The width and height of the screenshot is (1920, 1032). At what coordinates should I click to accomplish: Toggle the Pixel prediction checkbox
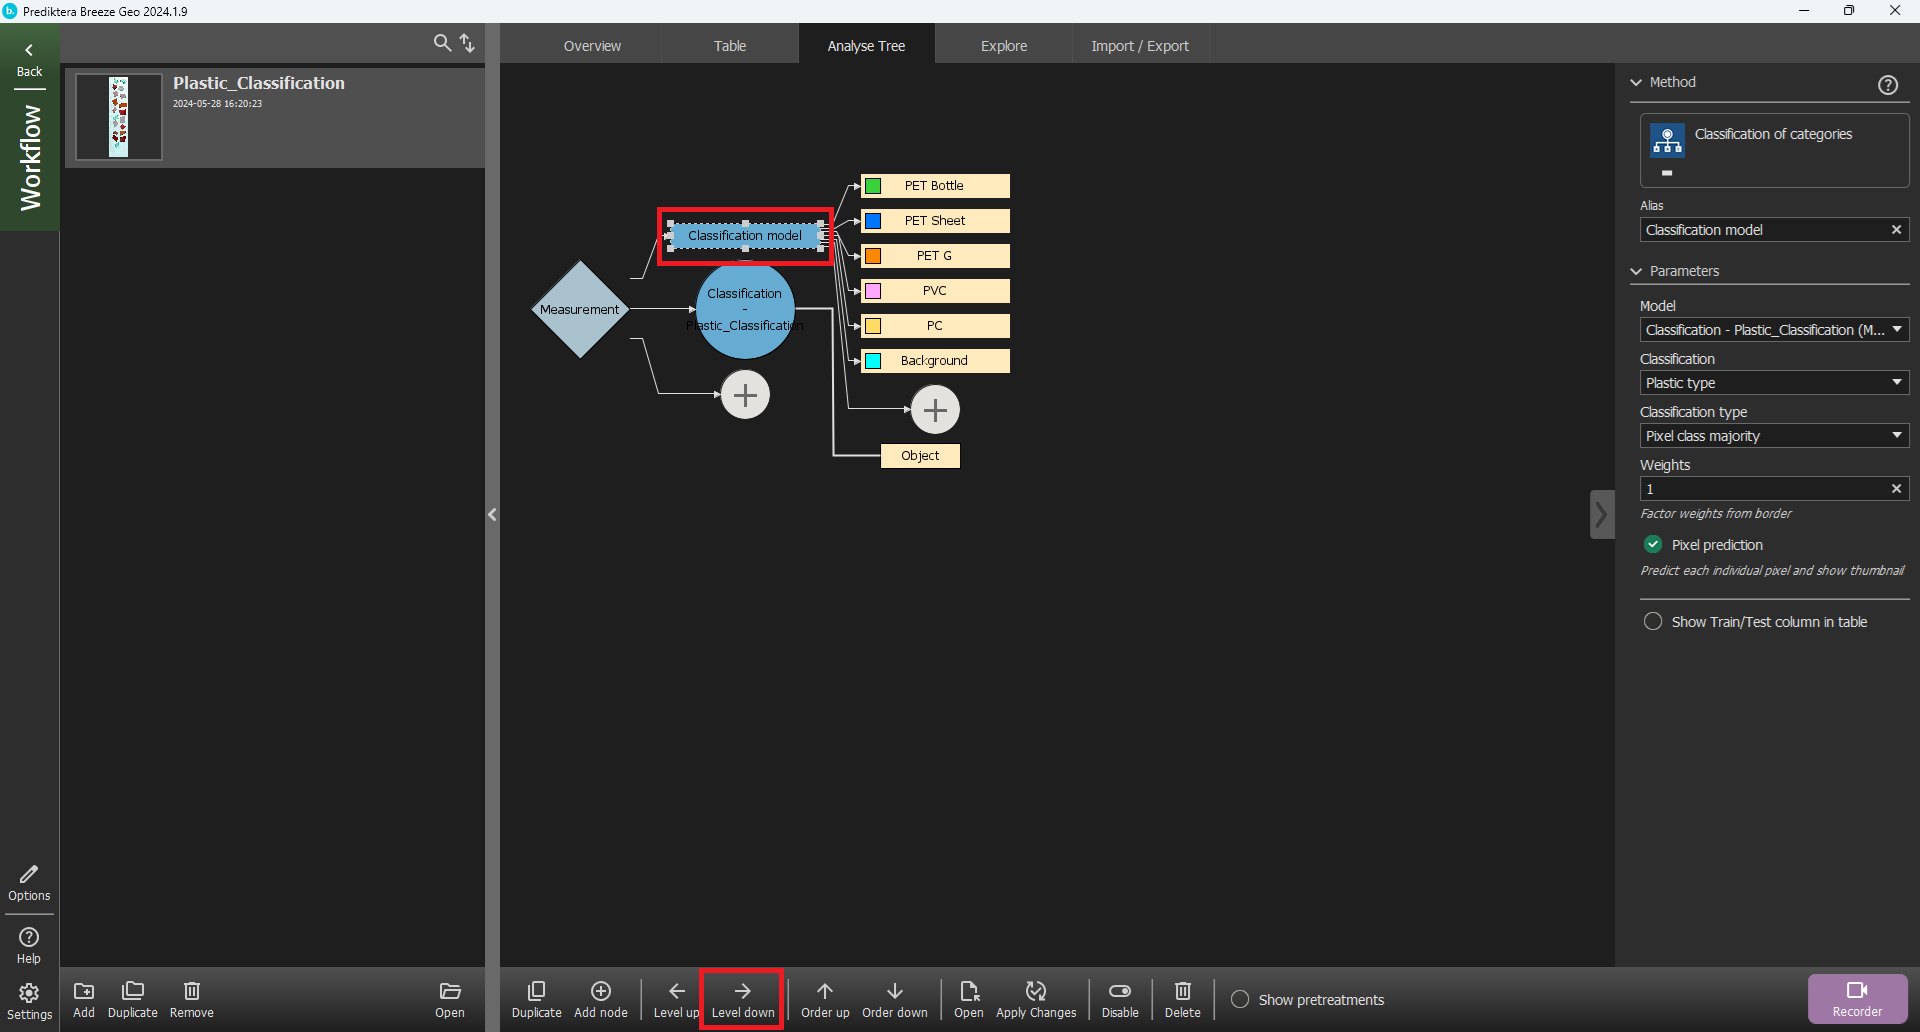click(x=1653, y=544)
